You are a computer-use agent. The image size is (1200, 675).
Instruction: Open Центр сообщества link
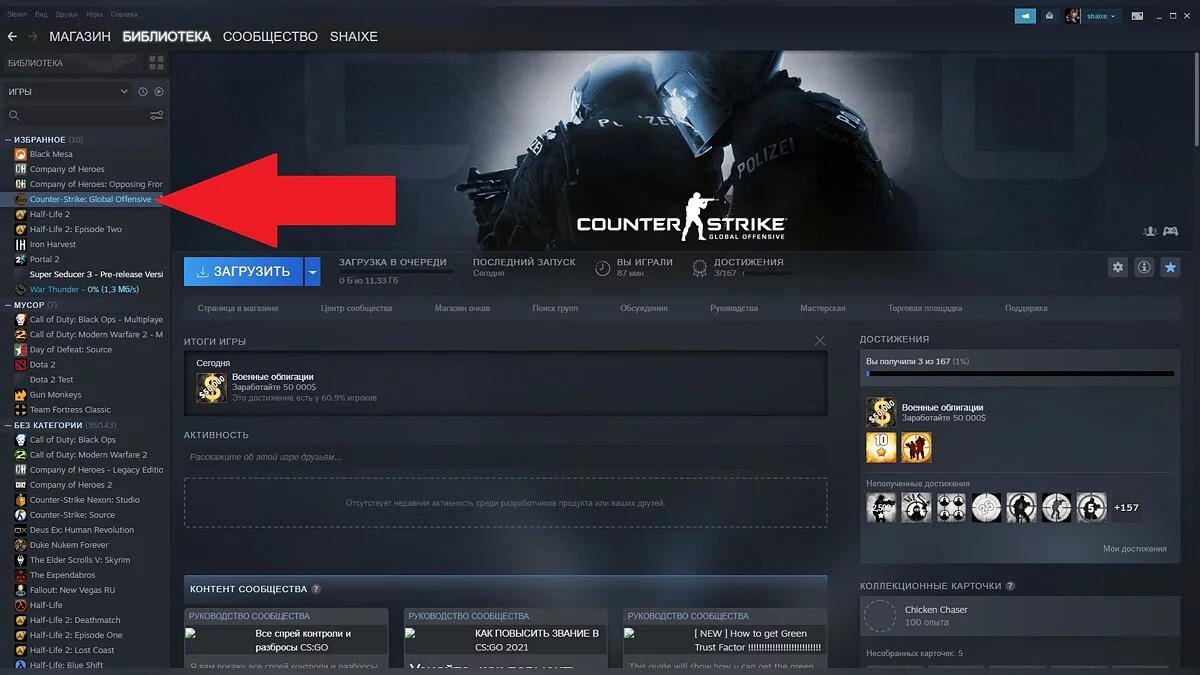point(357,308)
